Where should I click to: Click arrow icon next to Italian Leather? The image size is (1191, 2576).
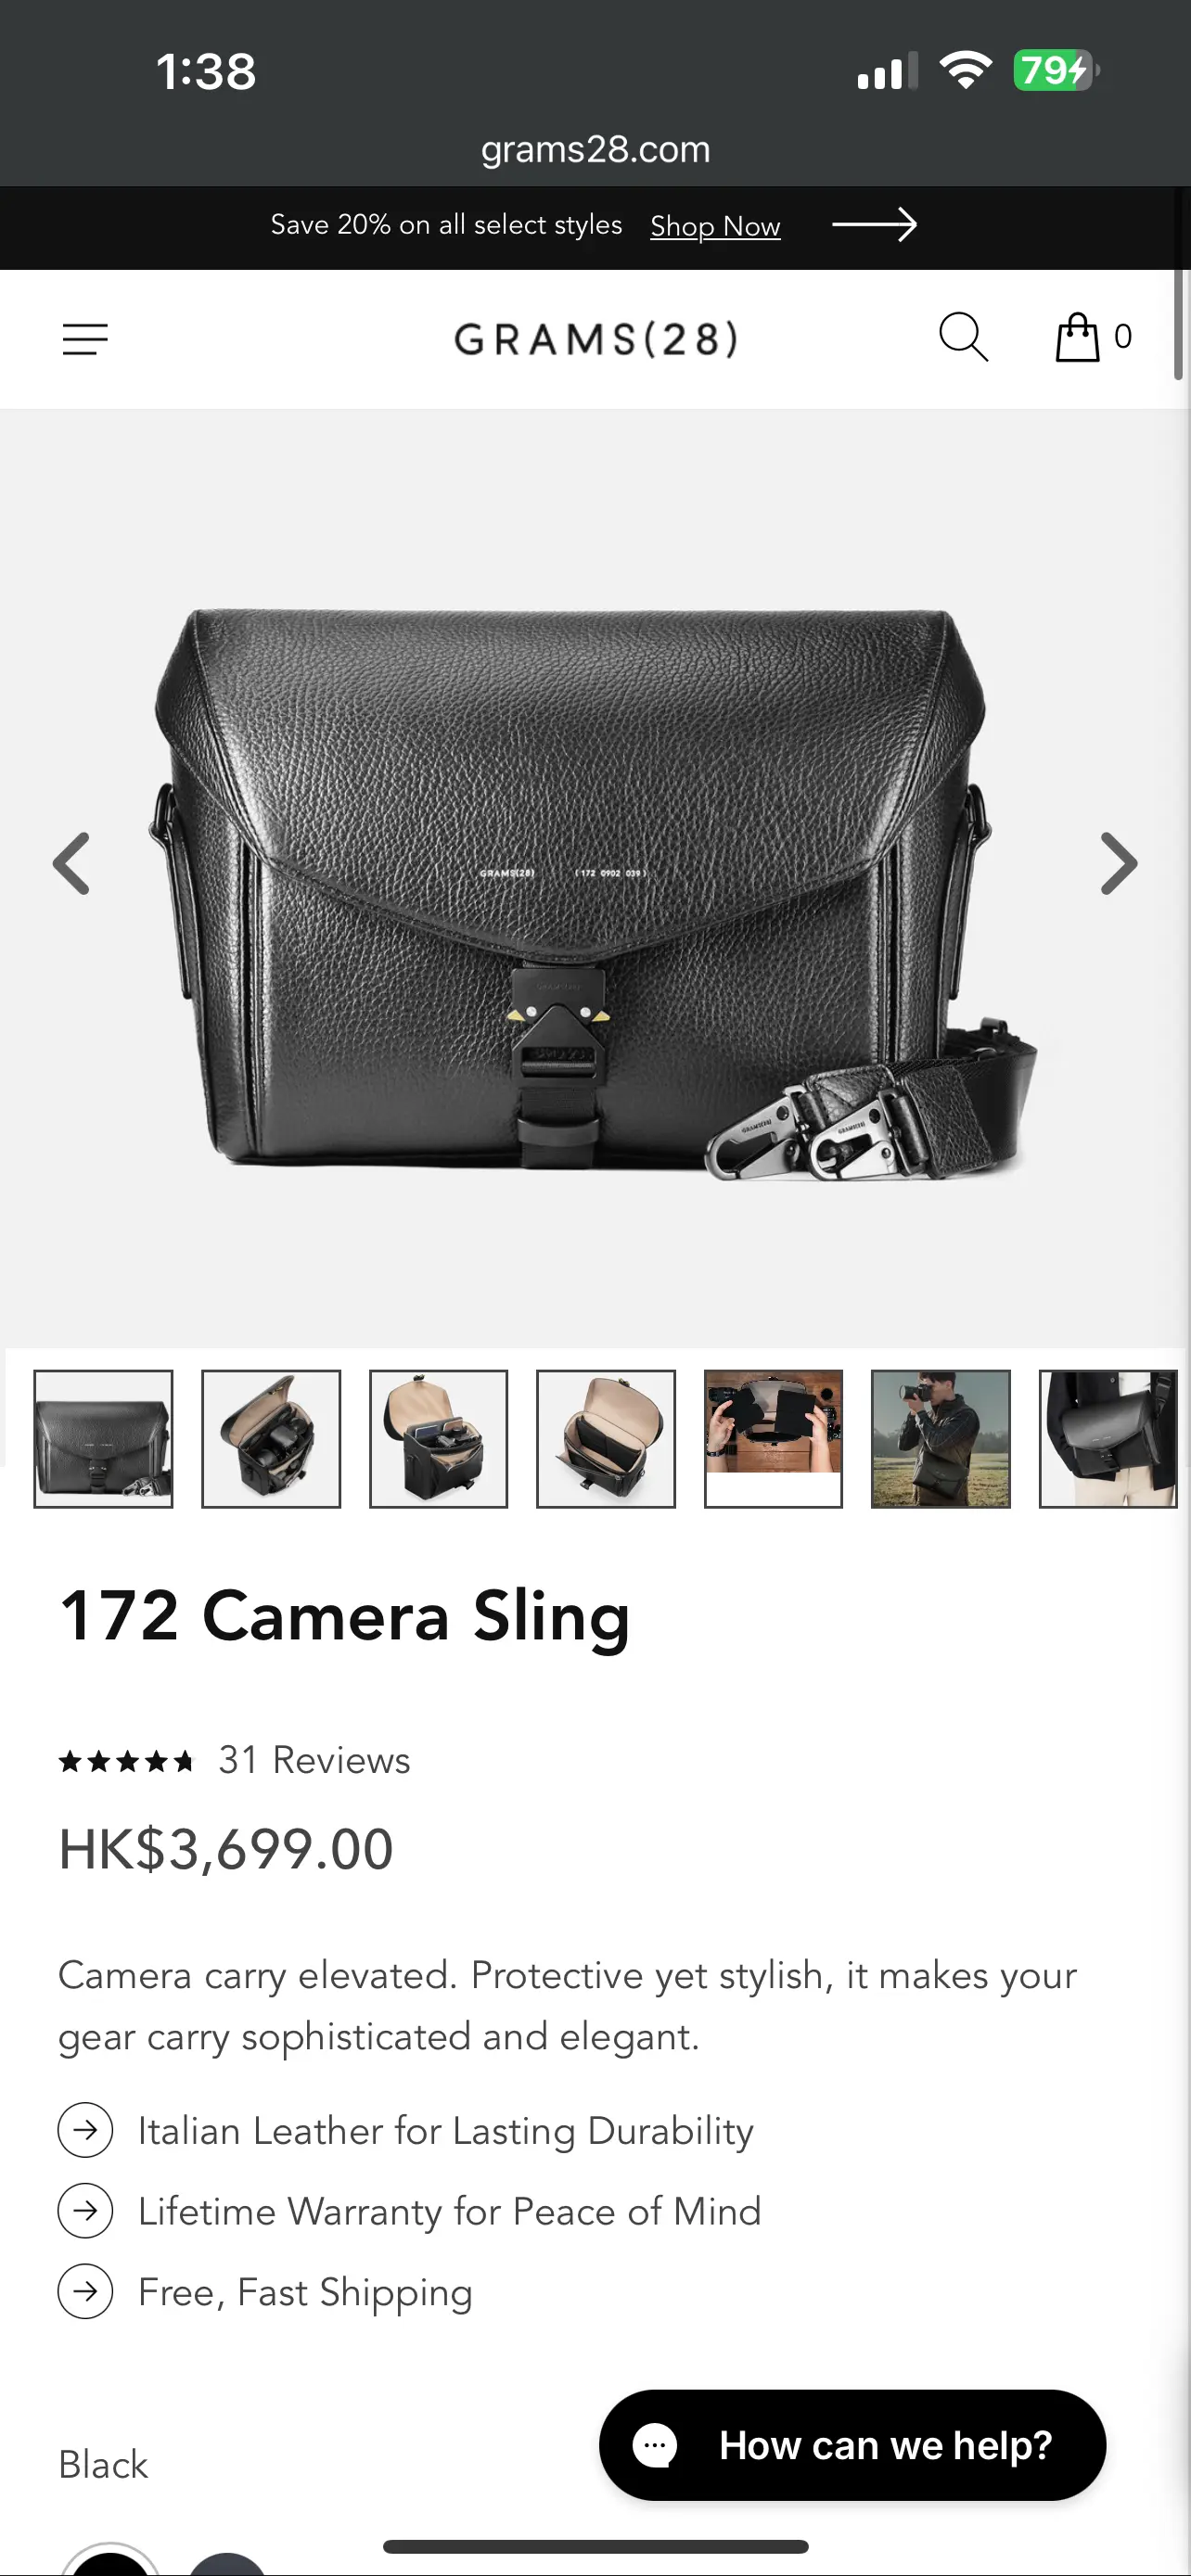point(85,2130)
